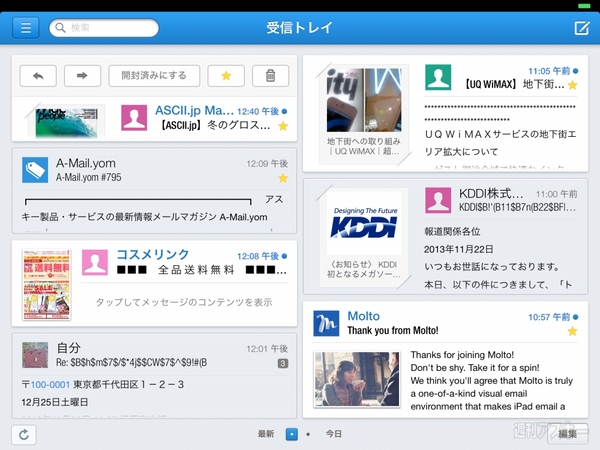Select date text 2013年11月22日
This screenshot has height=450, width=600.
coord(458,249)
